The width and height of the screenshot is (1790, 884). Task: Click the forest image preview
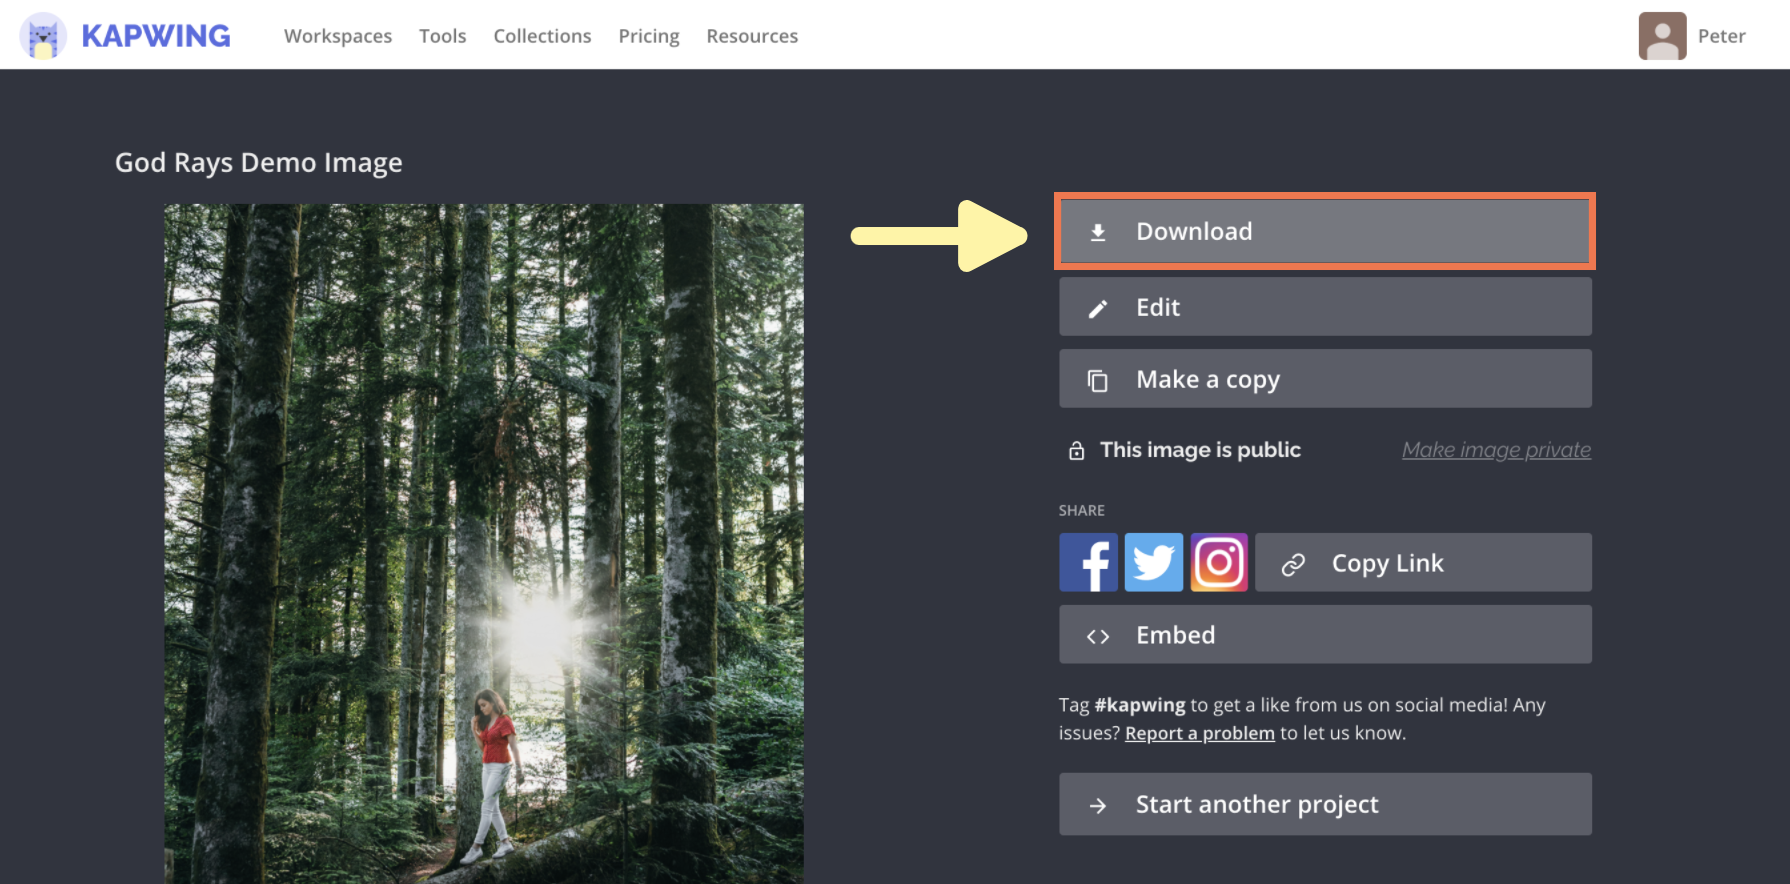click(x=484, y=544)
